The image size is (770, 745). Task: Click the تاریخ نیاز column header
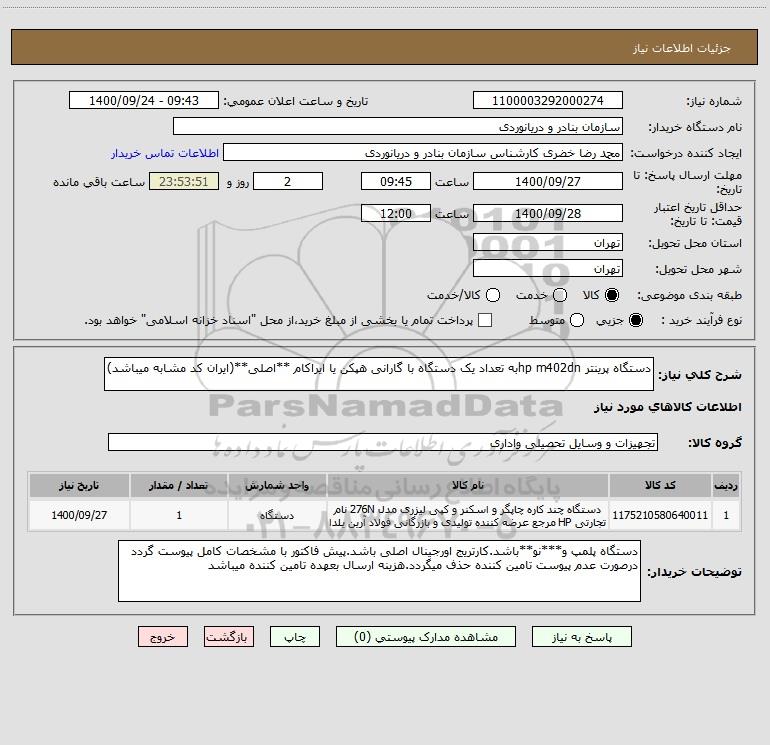tap(79, 485)
